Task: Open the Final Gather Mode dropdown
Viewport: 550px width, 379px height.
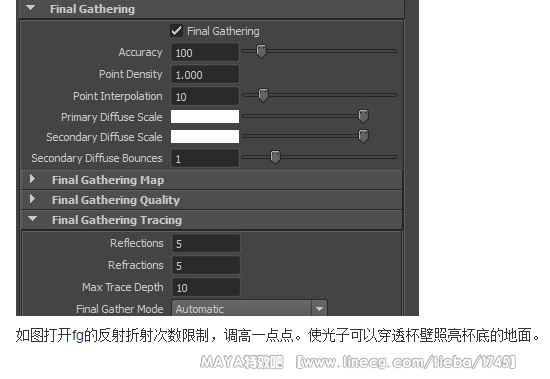Action: point(249,309)
